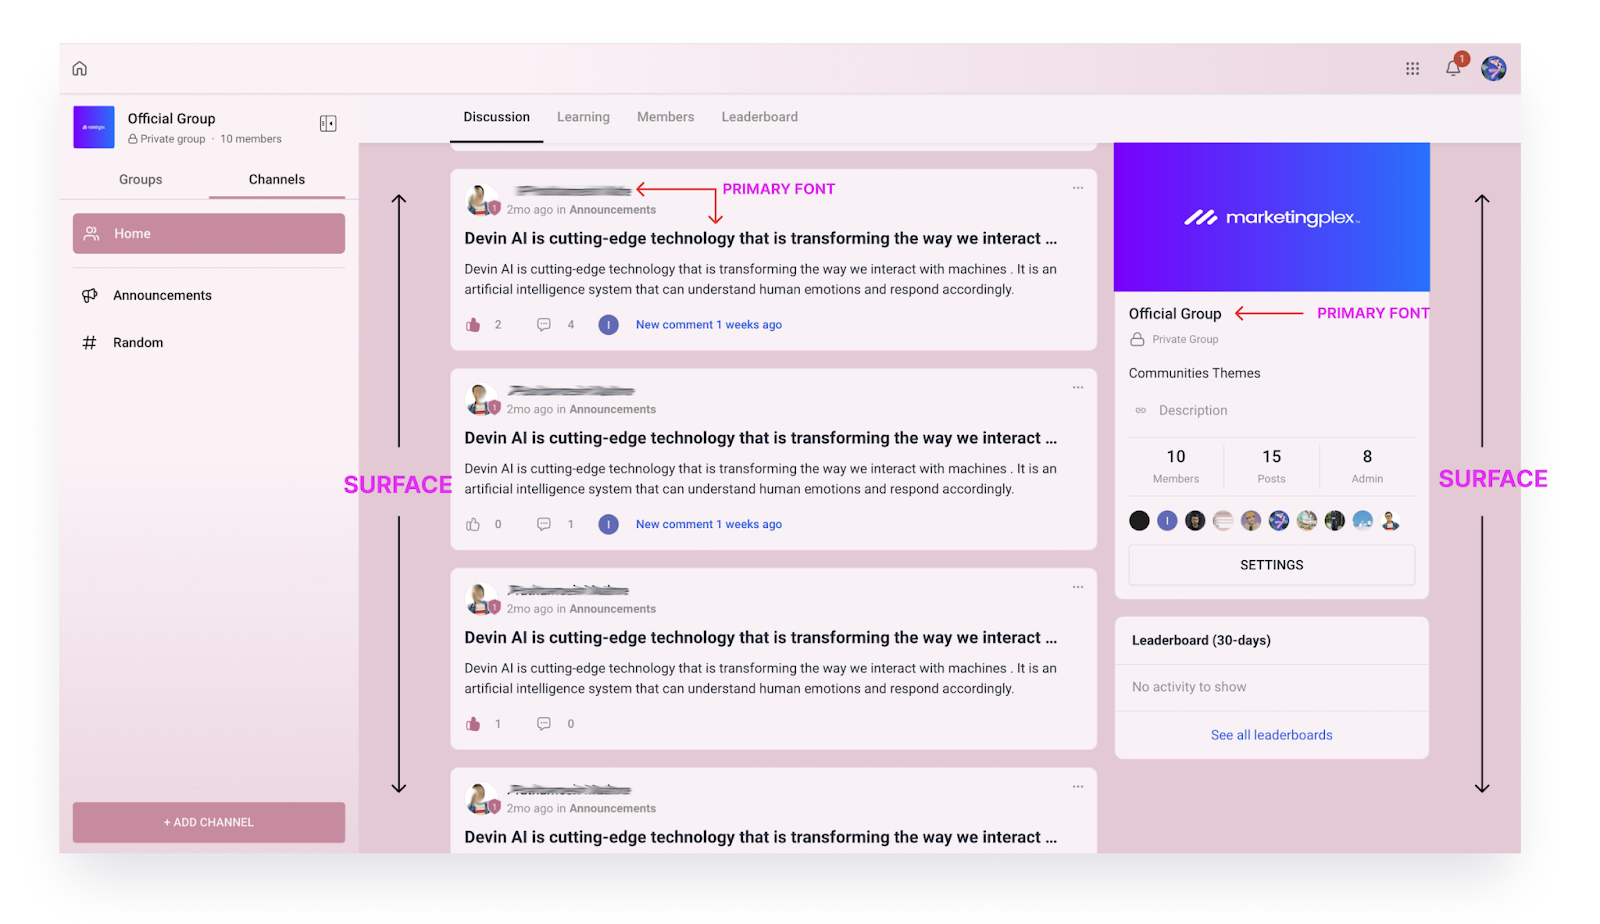Open the second post's title
The height and width of the screenshot is (924, 1600).
(x=760, y=438)
